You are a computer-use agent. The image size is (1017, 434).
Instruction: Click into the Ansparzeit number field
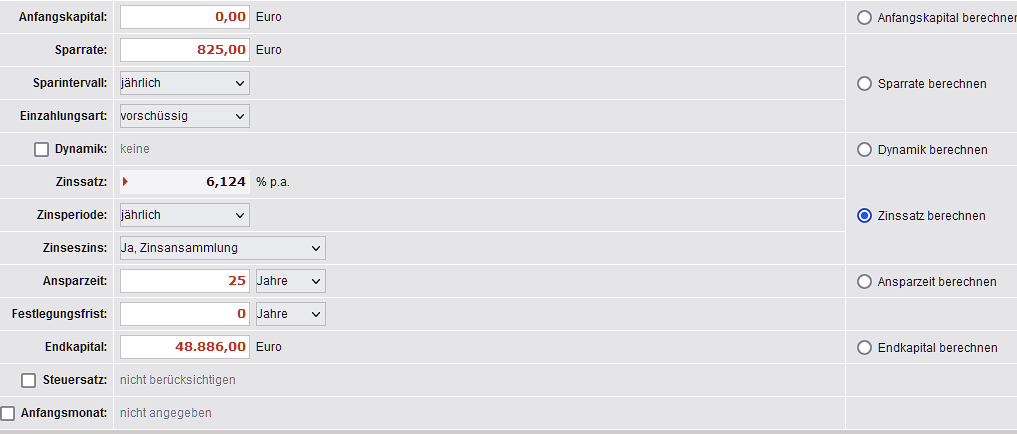184,281
